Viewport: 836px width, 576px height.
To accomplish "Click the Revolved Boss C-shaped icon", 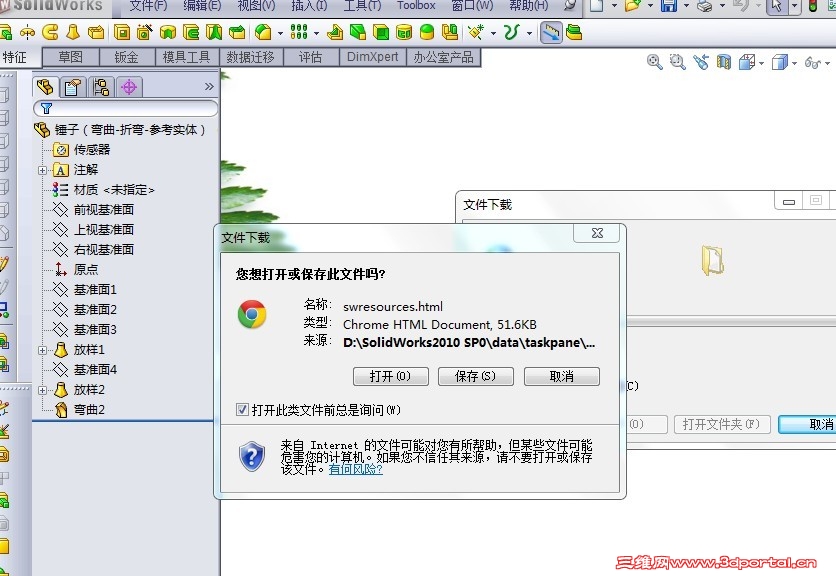I will pos(50,33).
